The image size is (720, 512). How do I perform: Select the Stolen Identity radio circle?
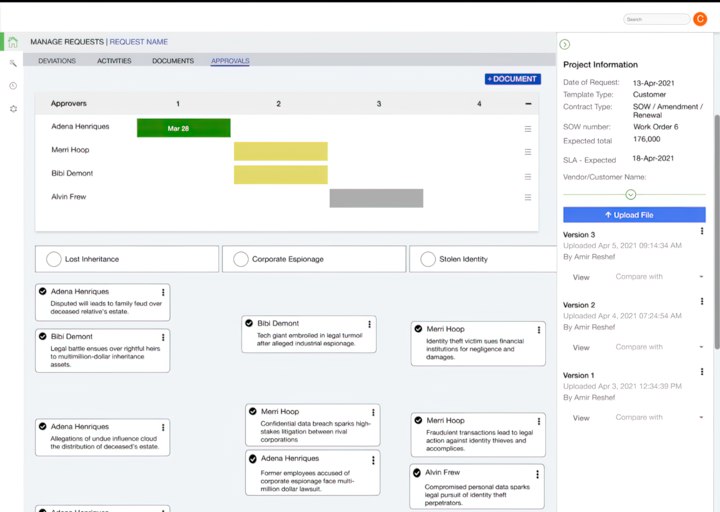[428, 259]
